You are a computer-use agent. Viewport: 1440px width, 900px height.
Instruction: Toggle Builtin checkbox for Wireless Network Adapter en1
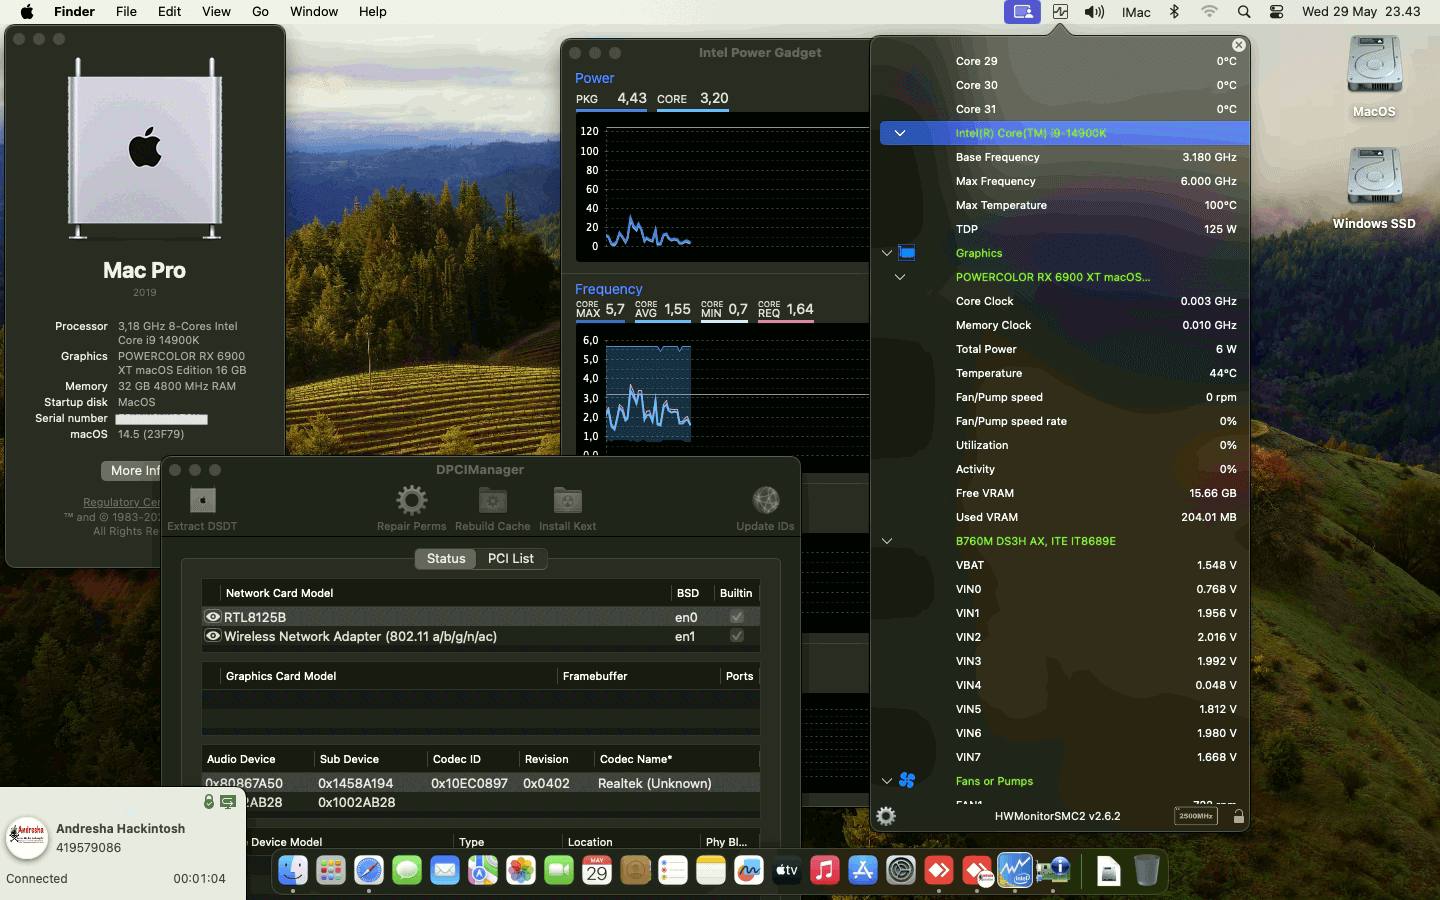[x=737, y=636]
